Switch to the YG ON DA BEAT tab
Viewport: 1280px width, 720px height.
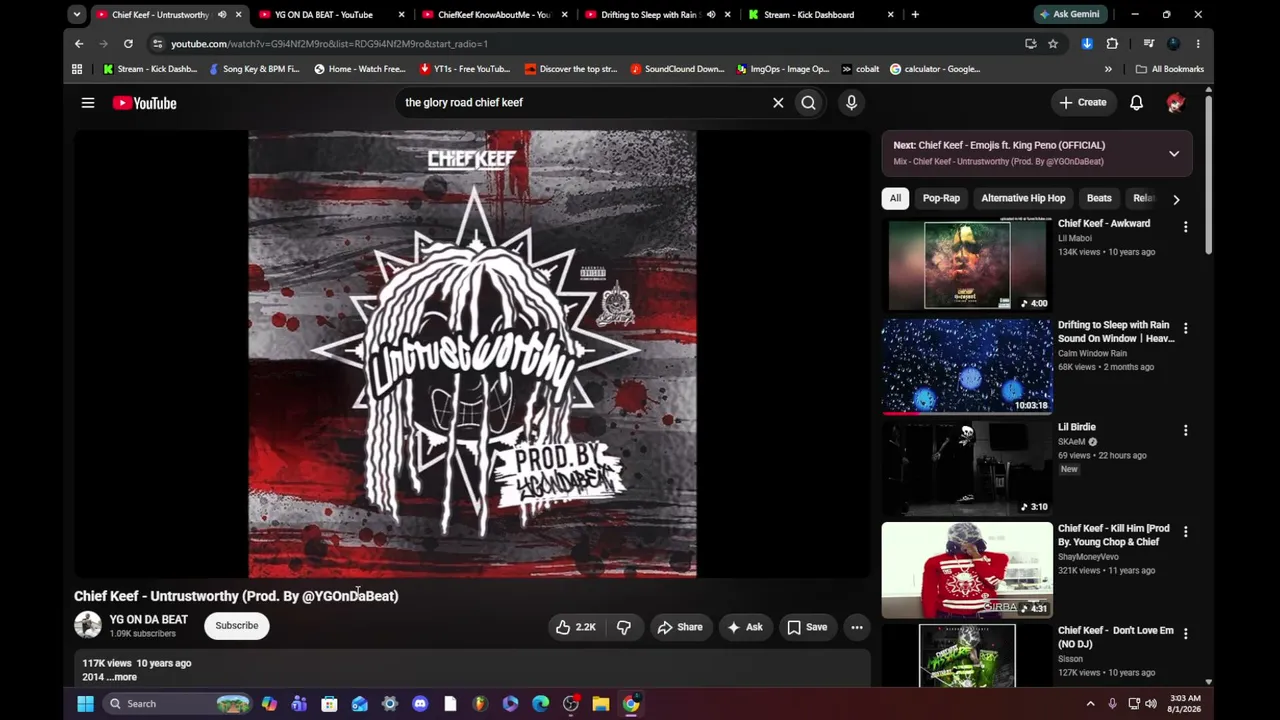pyautogui.click(x=330, y=15)
